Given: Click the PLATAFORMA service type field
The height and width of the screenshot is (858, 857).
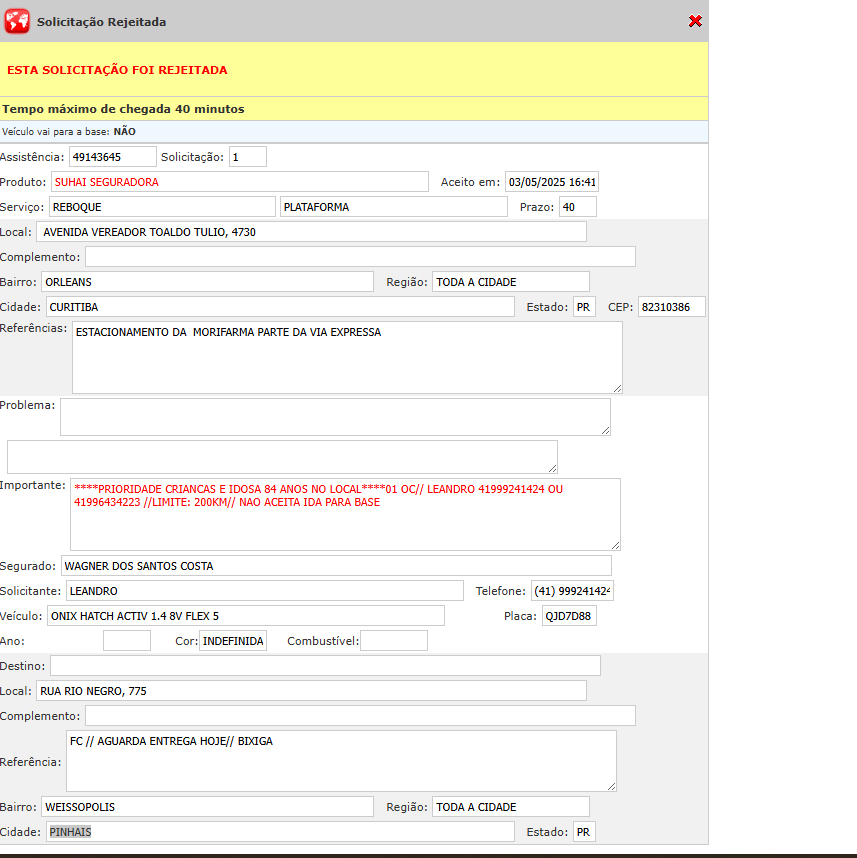Looking at the screenshot, I should [x=393, y=207].
